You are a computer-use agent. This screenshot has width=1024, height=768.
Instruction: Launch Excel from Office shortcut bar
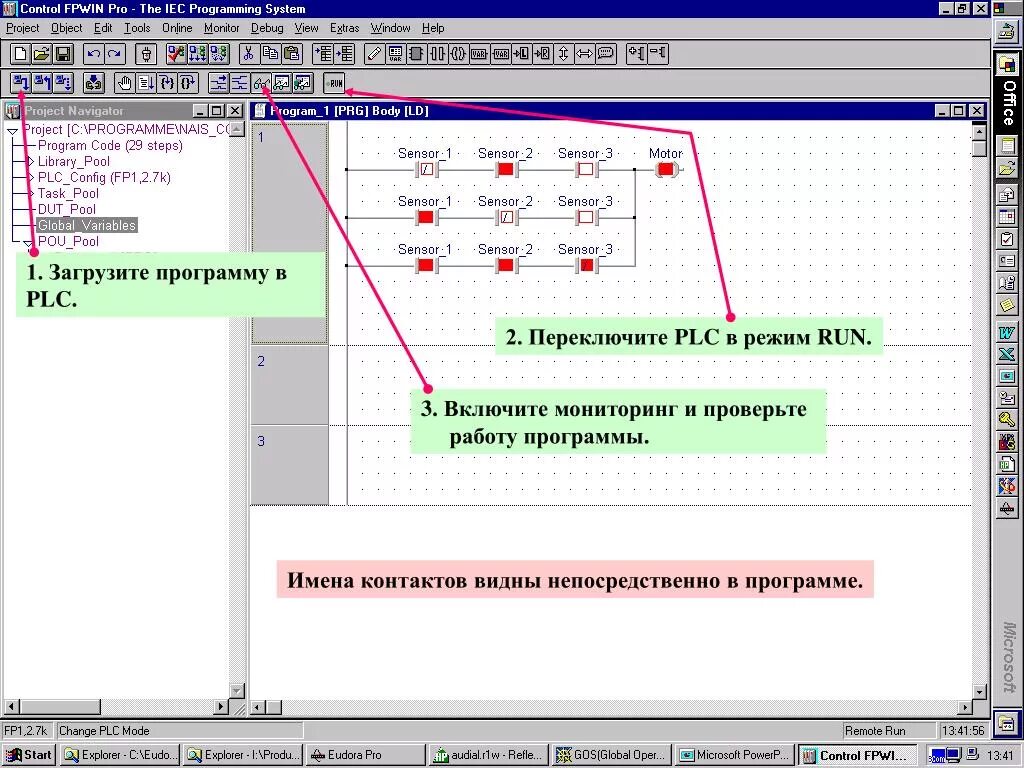click(1006, 354)
